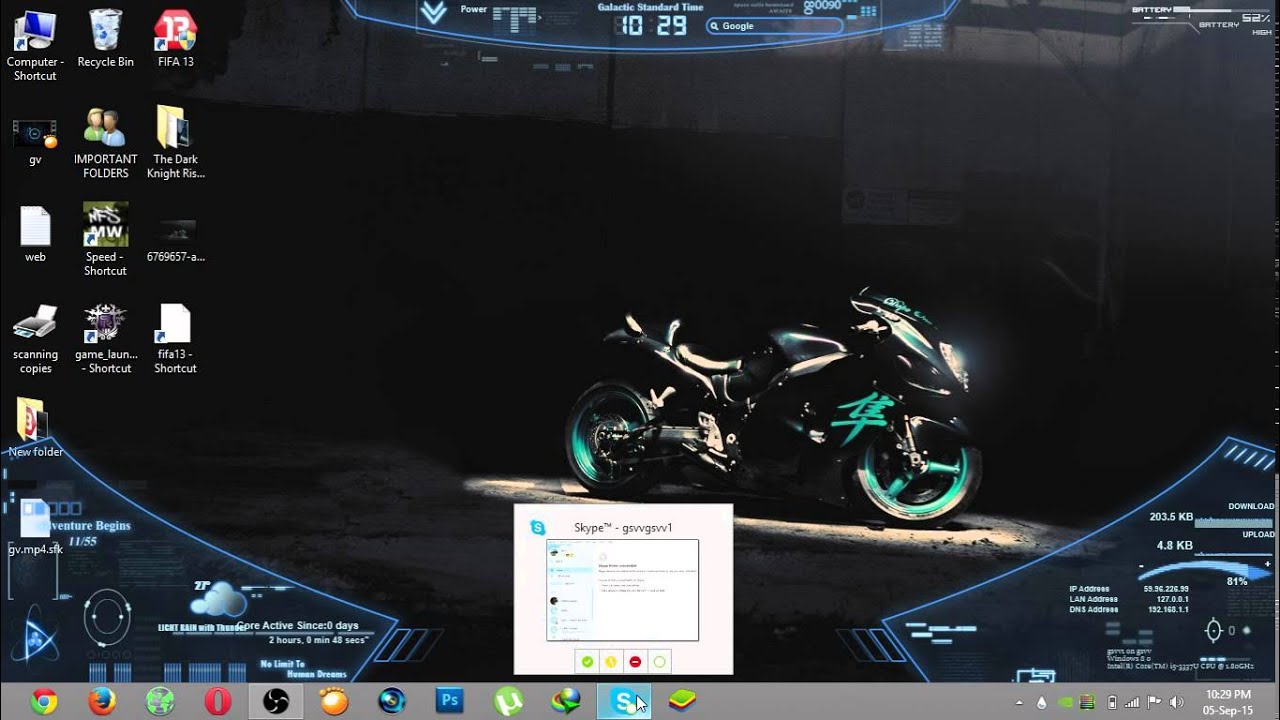Click the 'IP Address' row in widget
Viewport: 1280px width, 720px height.
pos(1131,589)
